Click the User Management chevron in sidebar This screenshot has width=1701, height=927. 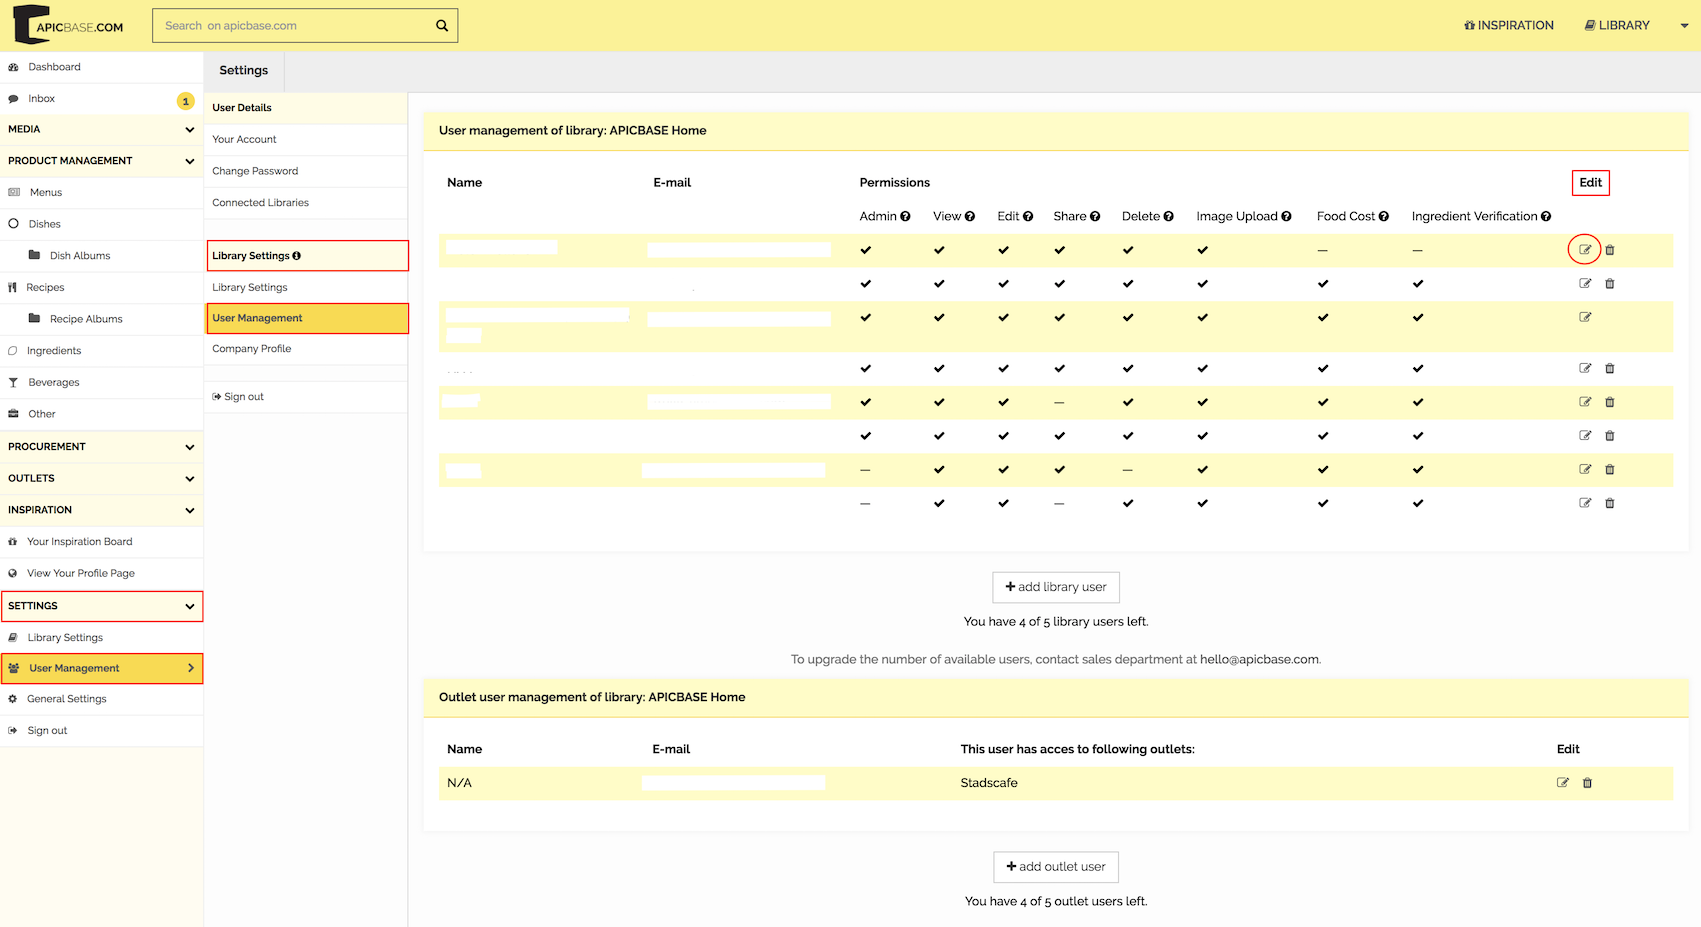191,668
